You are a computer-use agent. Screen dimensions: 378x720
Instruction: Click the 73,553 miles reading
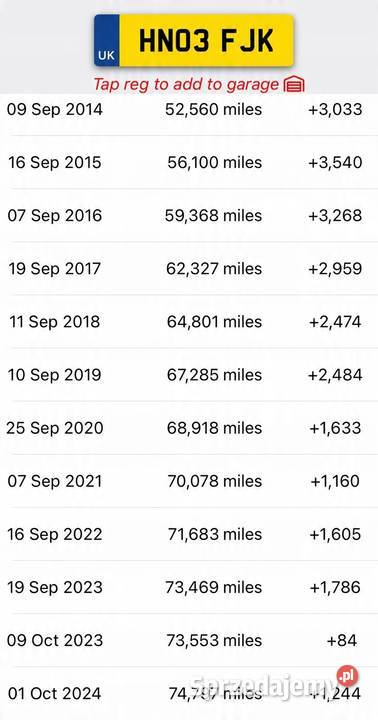214,640
